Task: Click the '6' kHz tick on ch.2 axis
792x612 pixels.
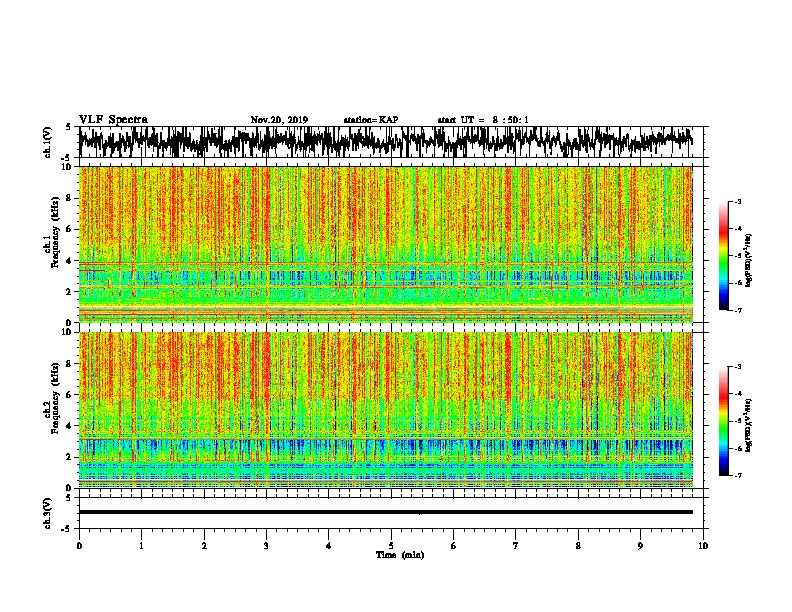Action: [69, 394]
